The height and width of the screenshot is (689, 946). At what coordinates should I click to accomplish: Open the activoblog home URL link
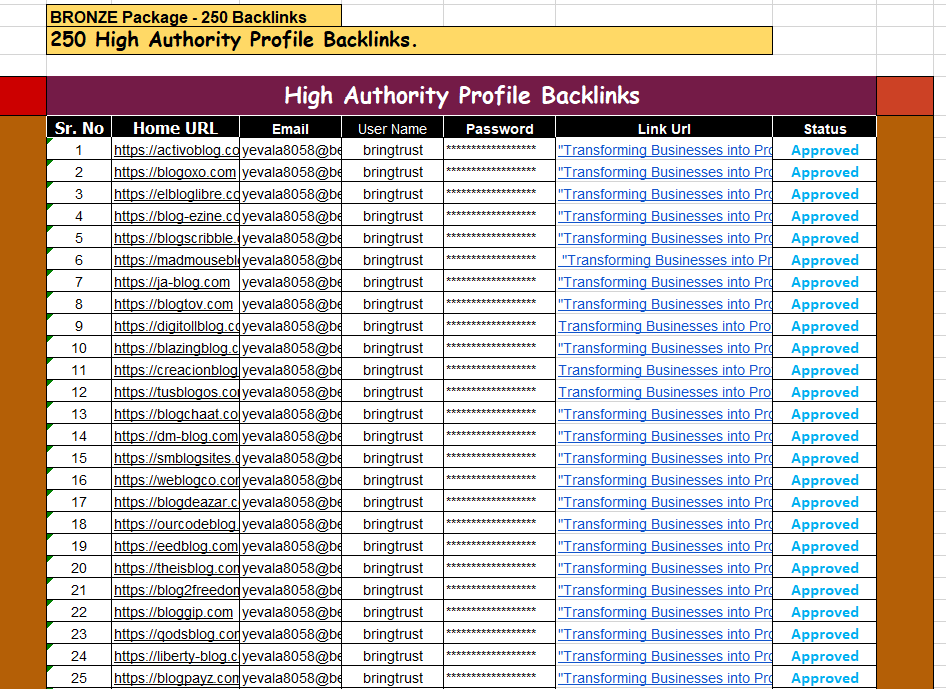[x=176, y=151]
